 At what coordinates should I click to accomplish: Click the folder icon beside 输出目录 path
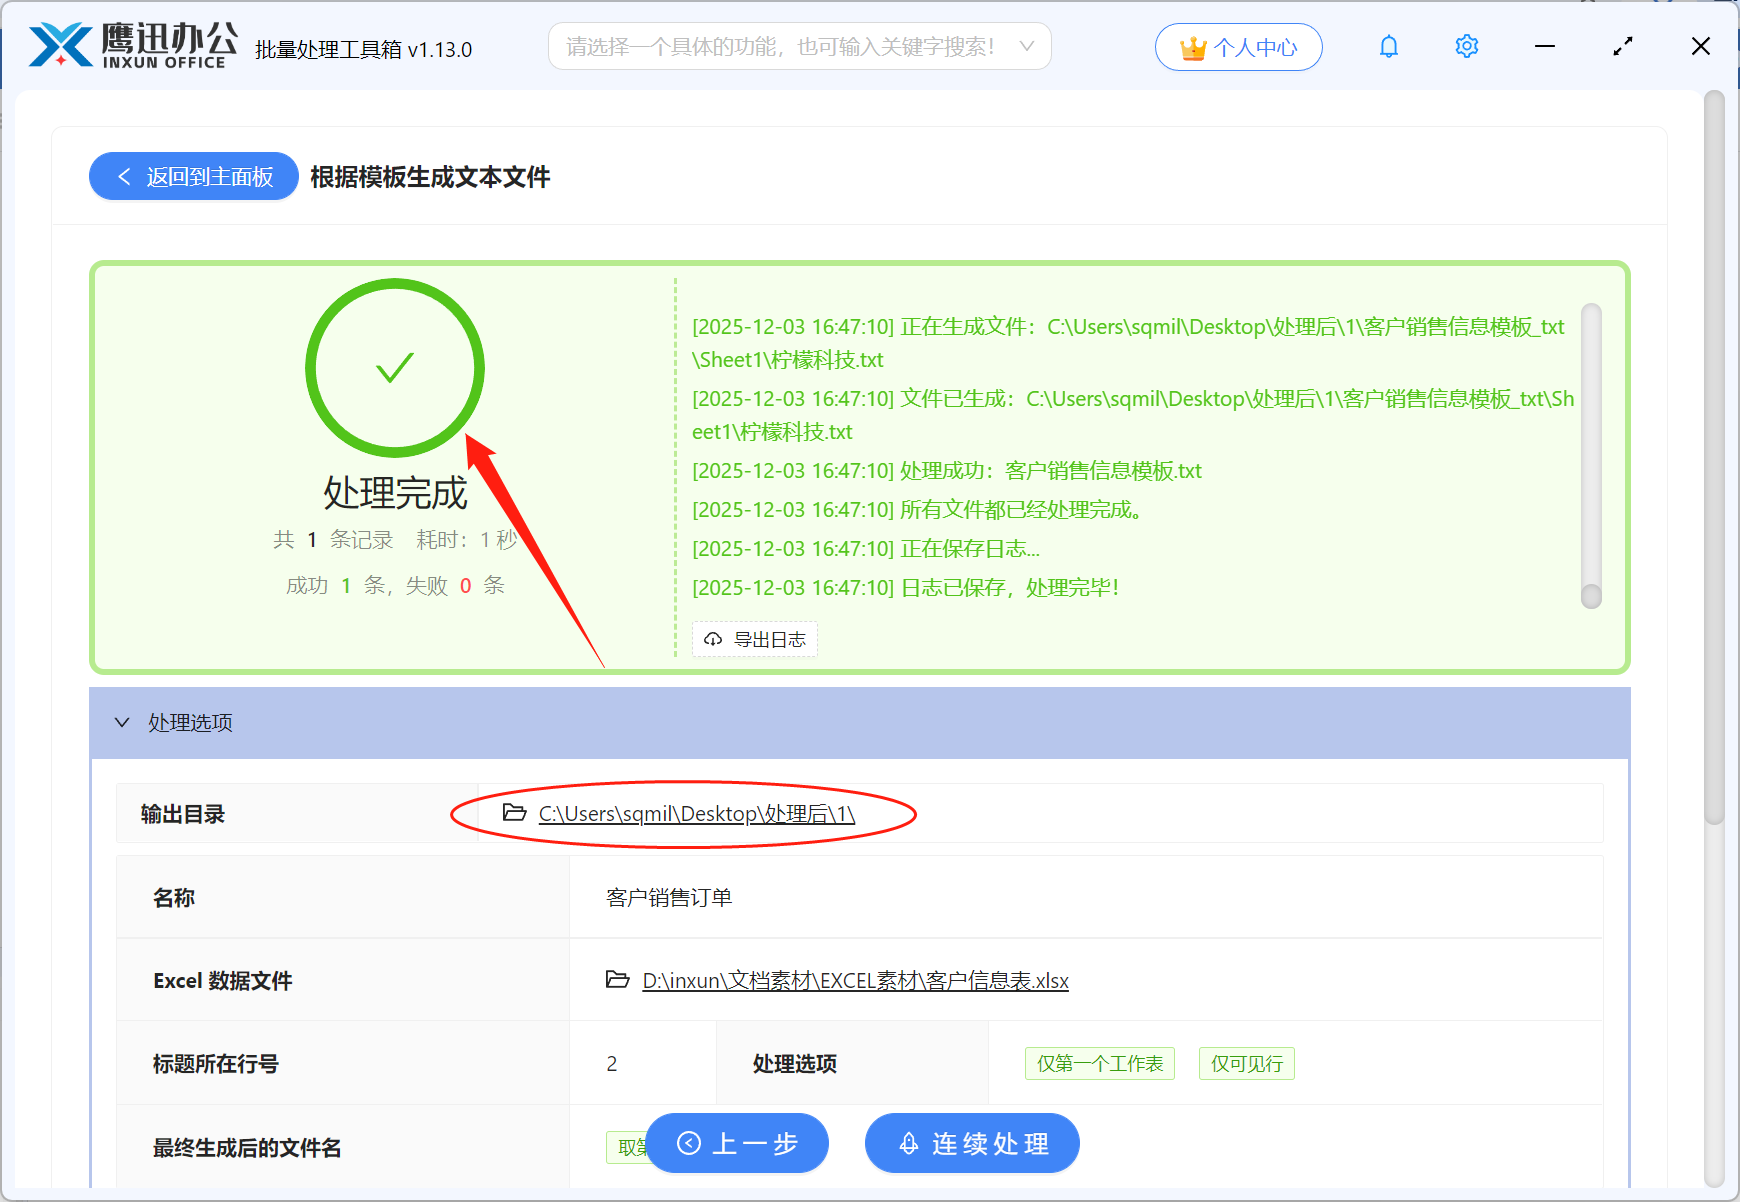(512, 813)
